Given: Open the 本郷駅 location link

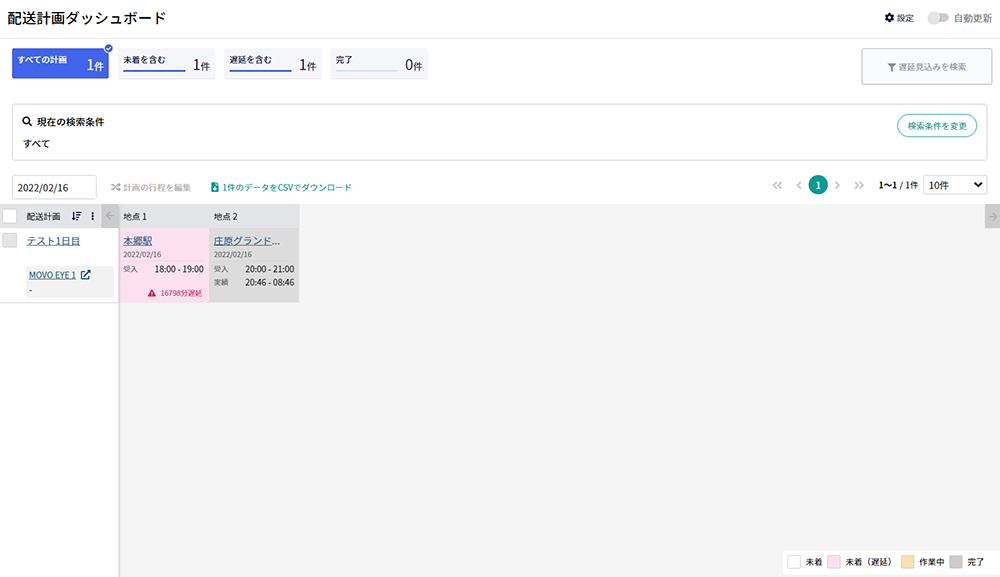Looking at the screenshot, I should point(137,241).
